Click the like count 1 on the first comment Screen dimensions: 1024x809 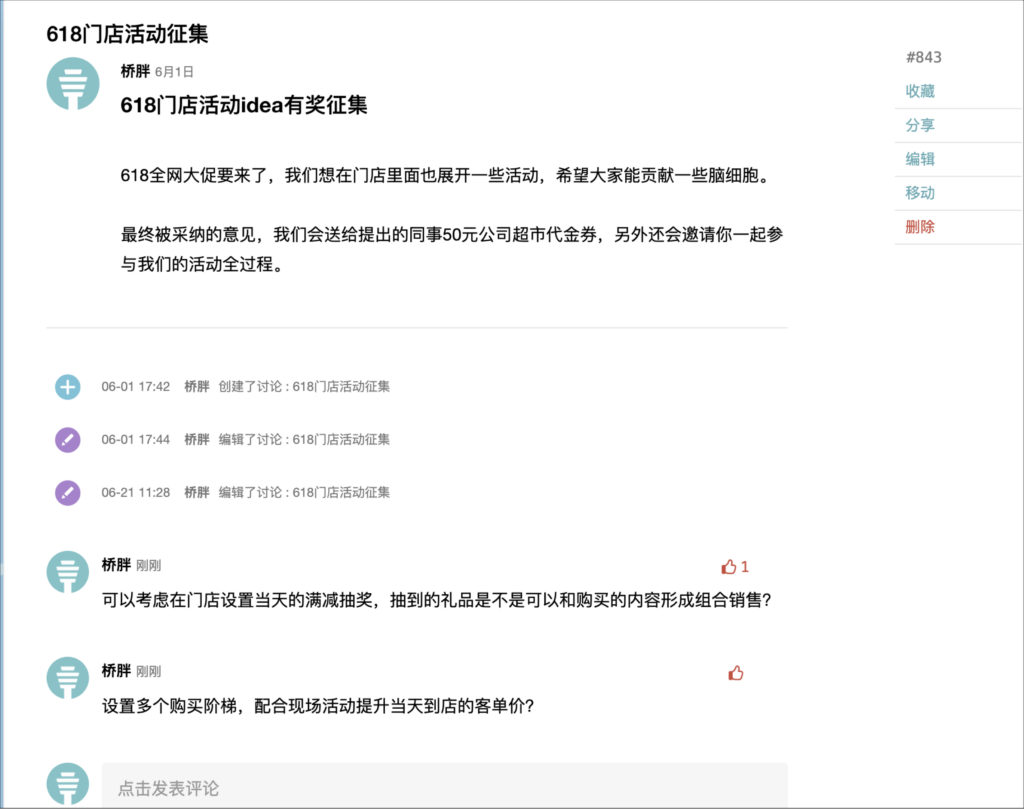(x=745, y=567)
